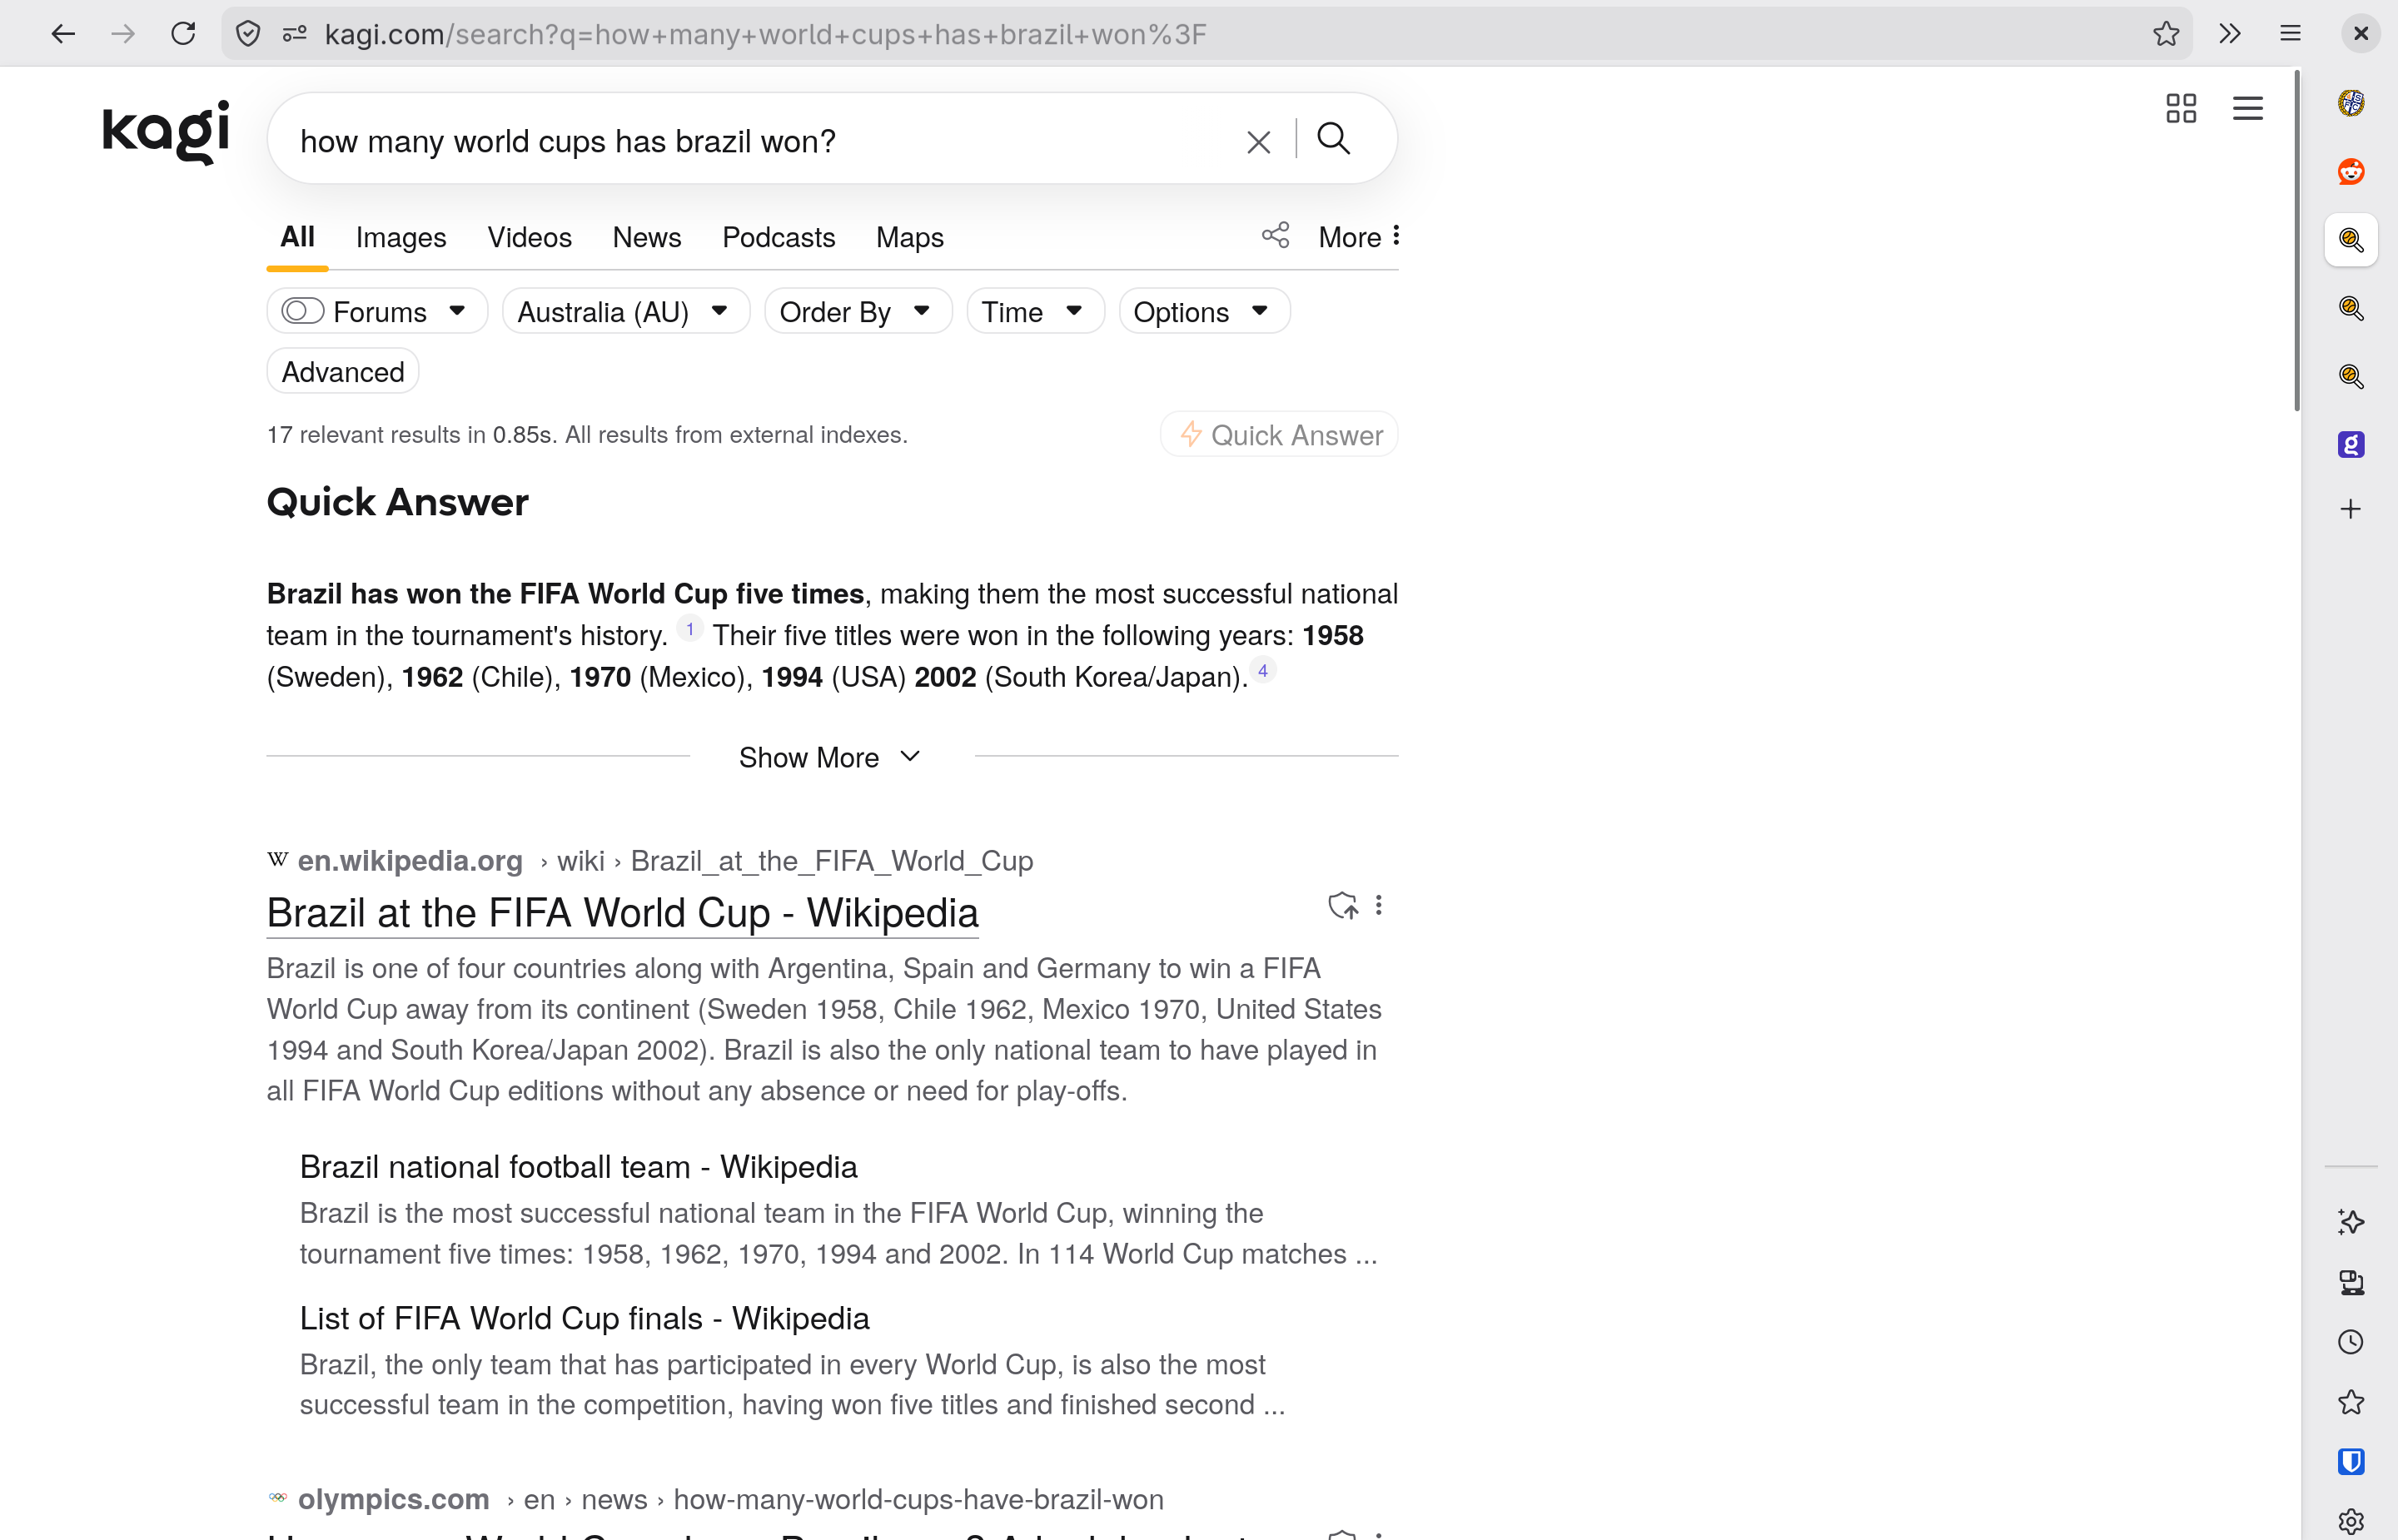Expand Quick Answer with Show More
The height and width of the screenshot is (1540, 2398).
tap(830, 757)
